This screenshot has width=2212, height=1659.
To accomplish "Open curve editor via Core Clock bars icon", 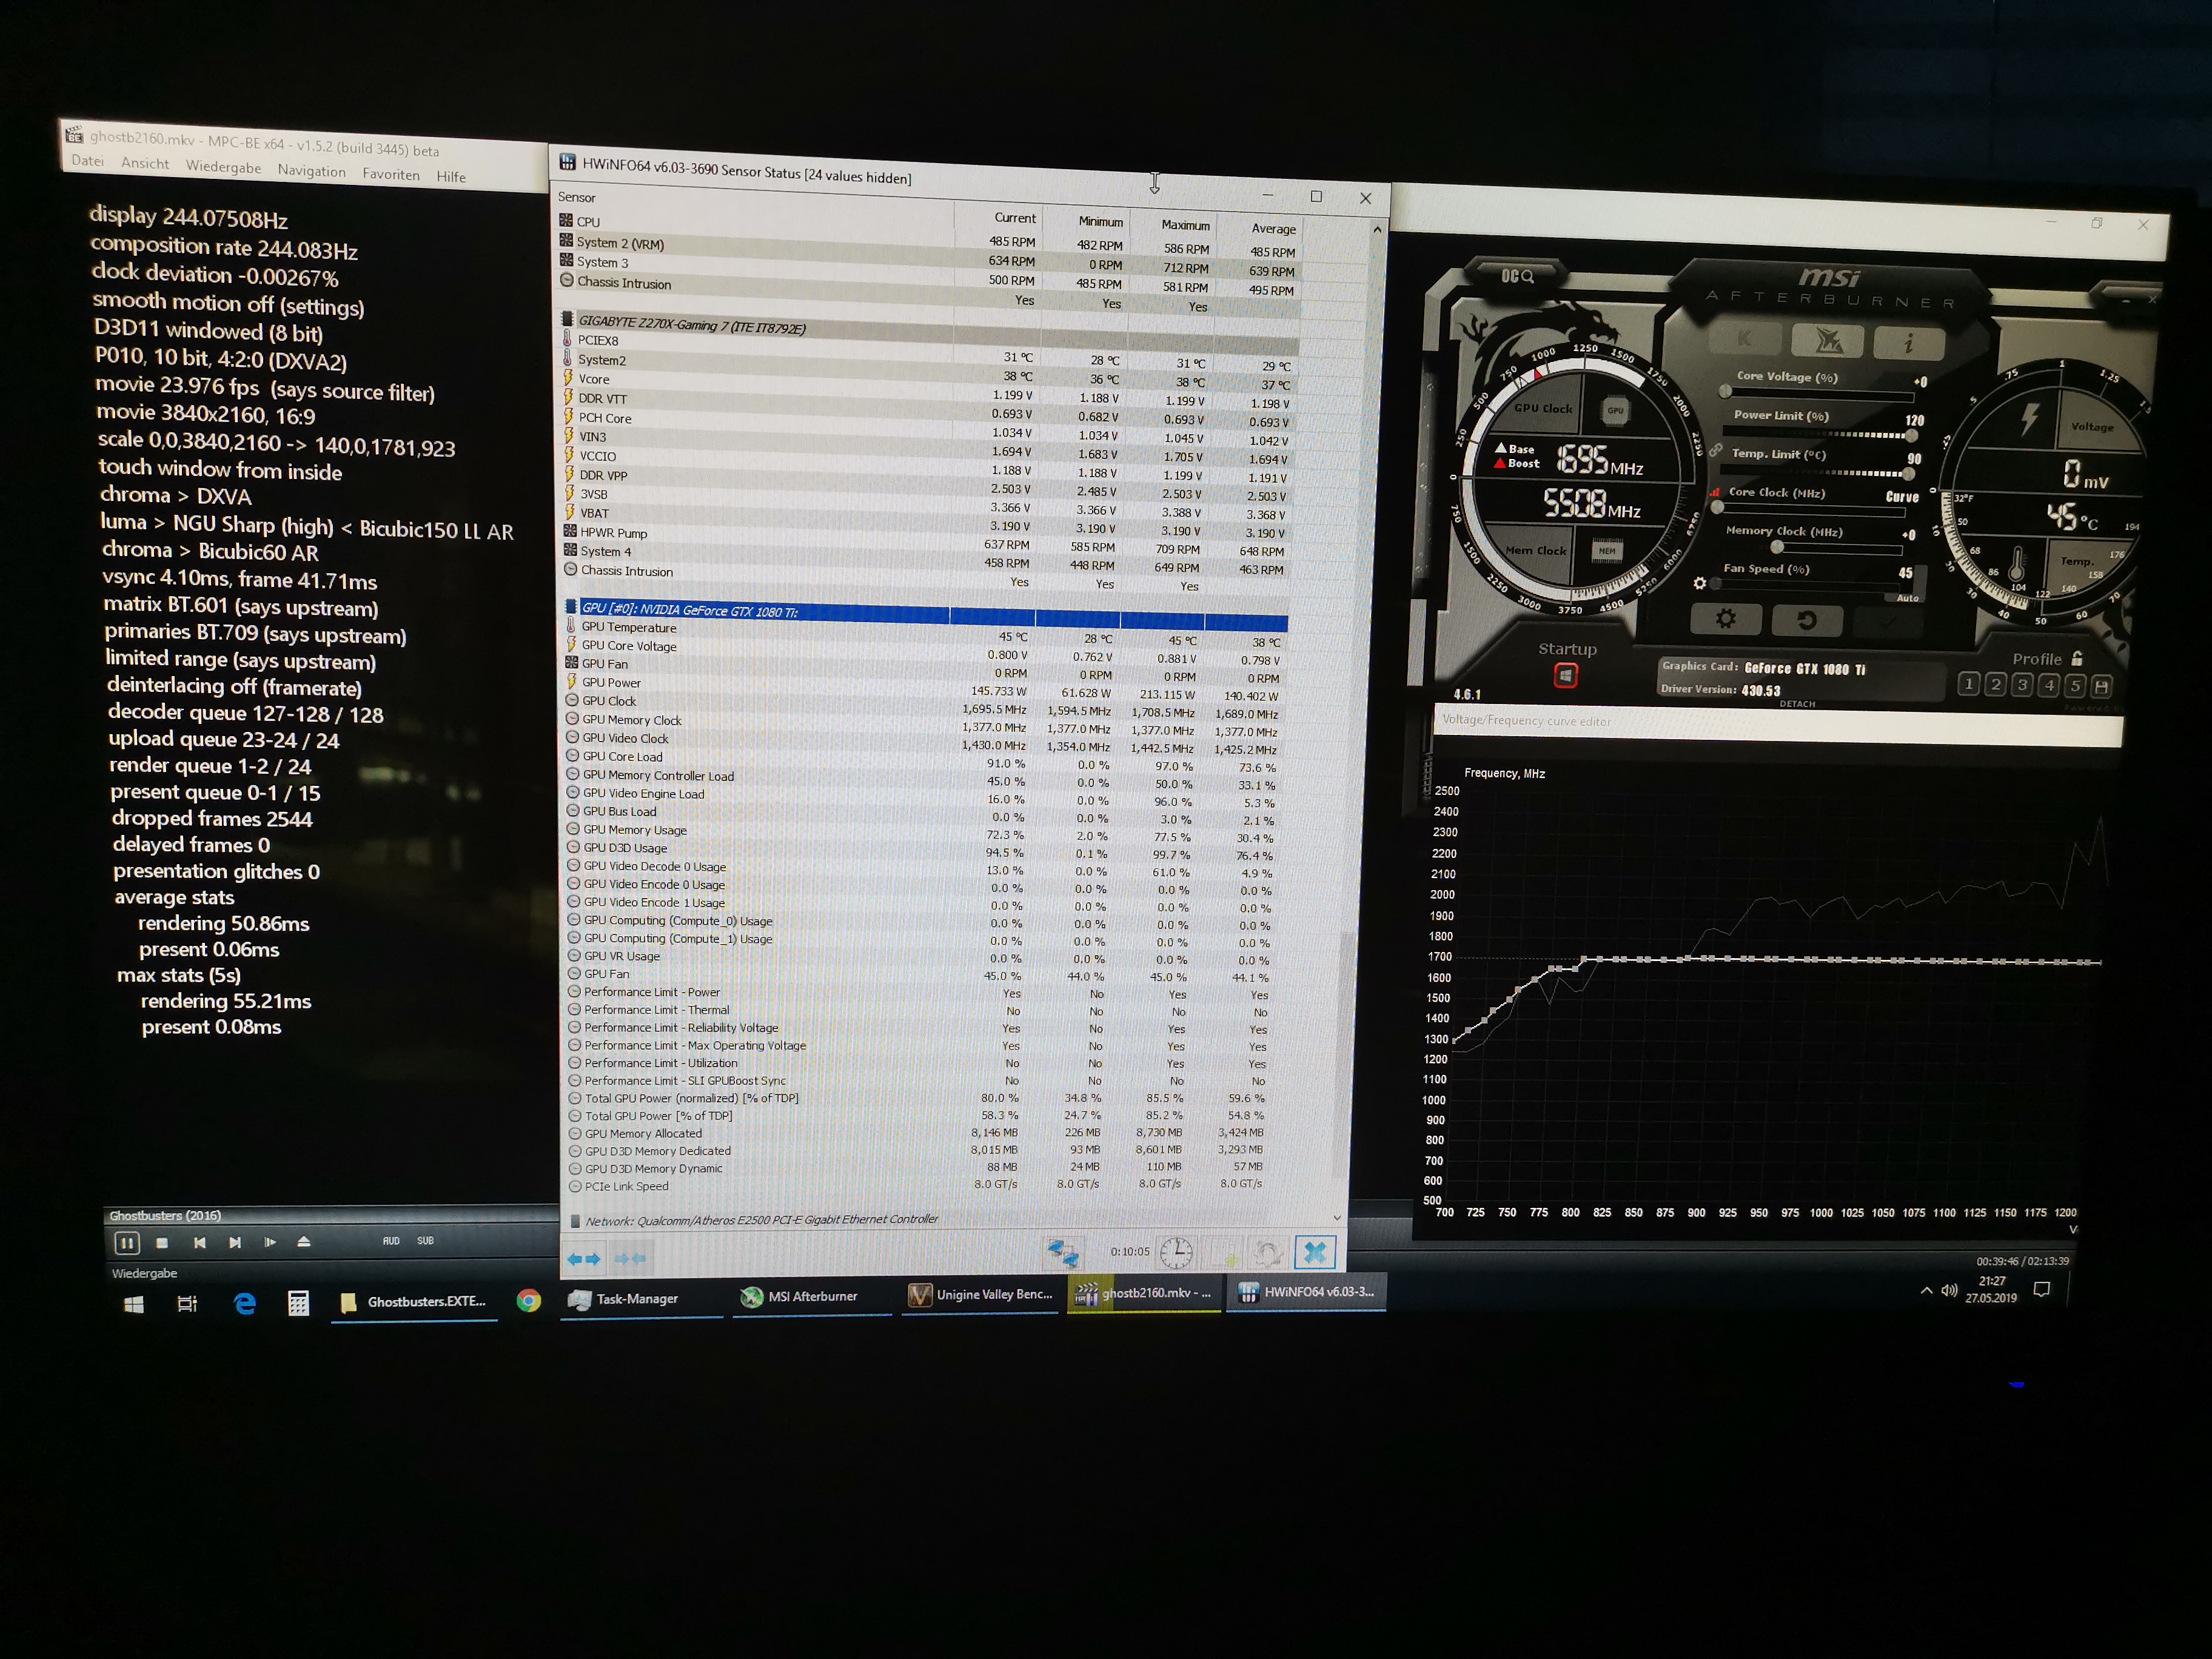I will [x=1715, y=492].
